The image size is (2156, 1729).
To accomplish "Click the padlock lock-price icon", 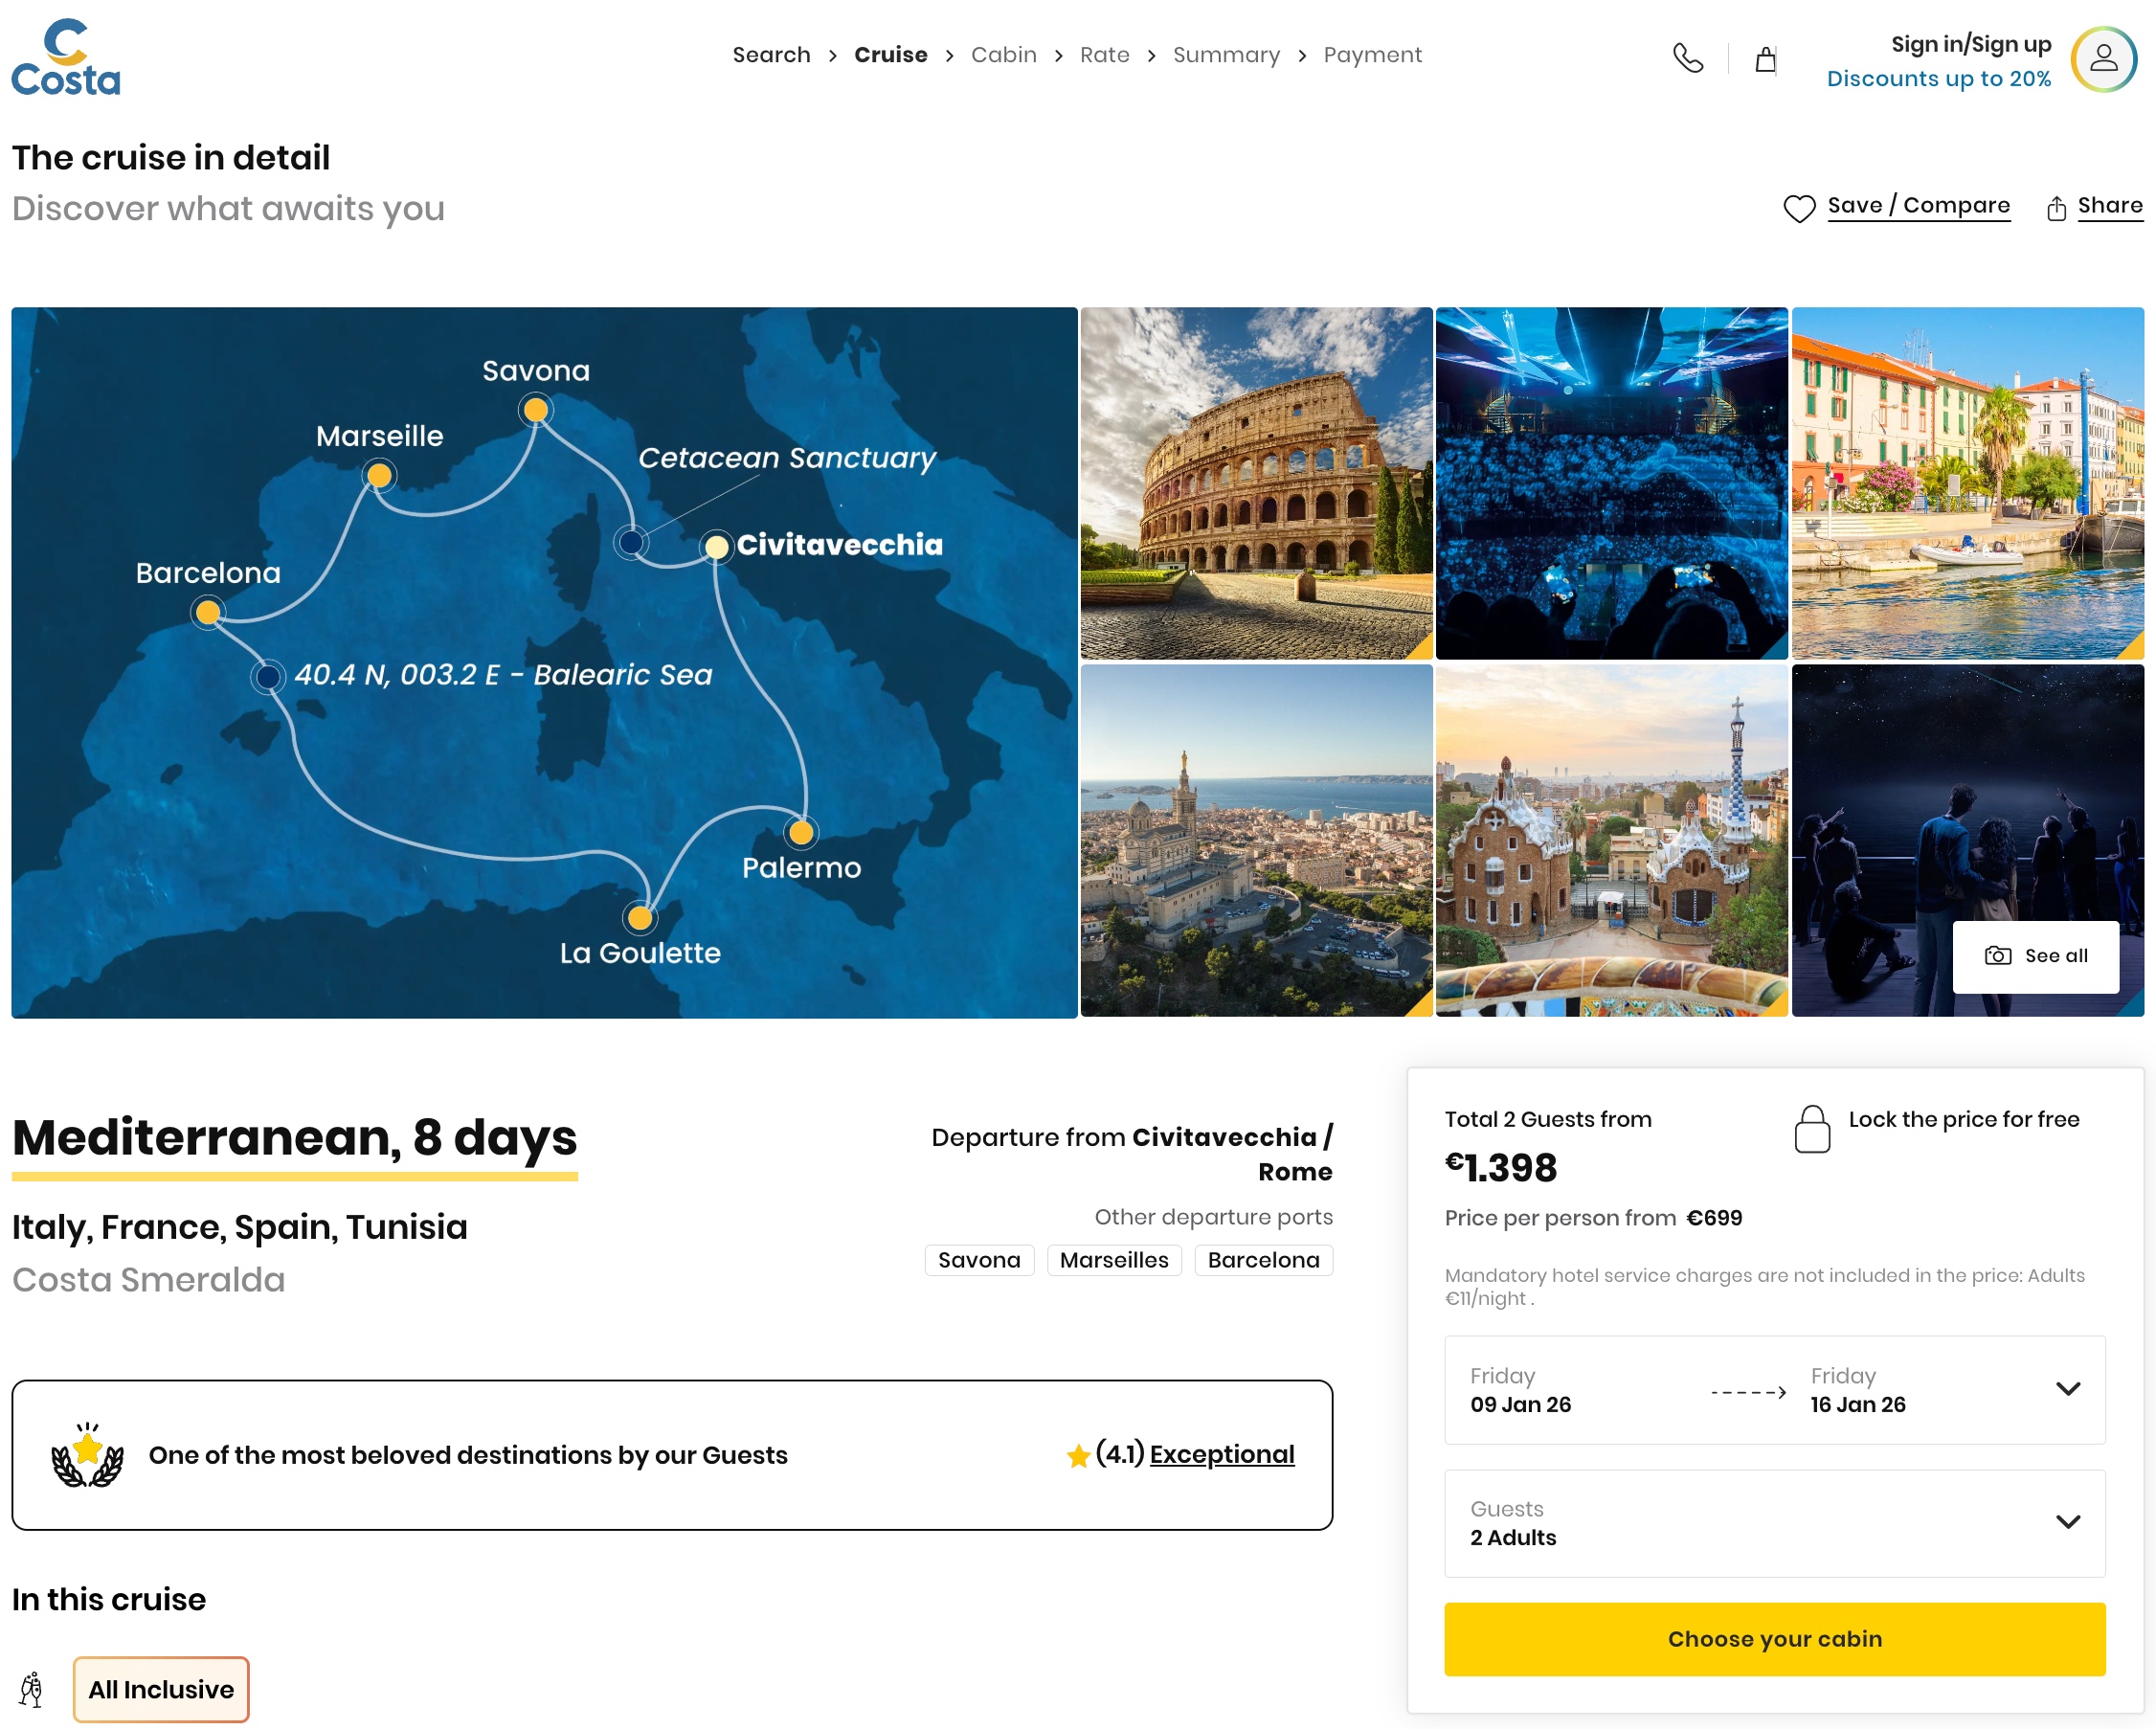I will click(1812, 1130).
